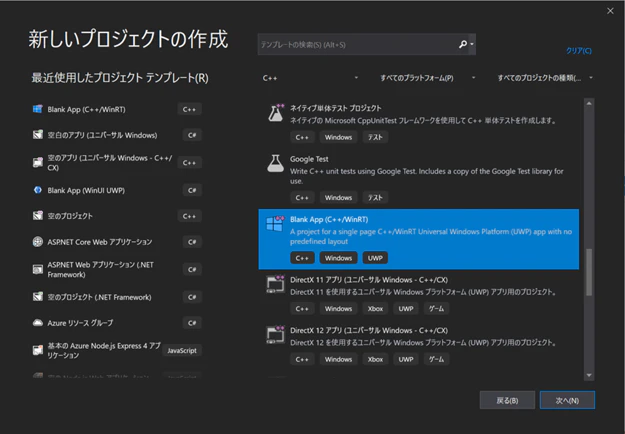The width and height of the screenshot is (625, 434).
Task: Click the Google Test description text
Action: point(426,176)
